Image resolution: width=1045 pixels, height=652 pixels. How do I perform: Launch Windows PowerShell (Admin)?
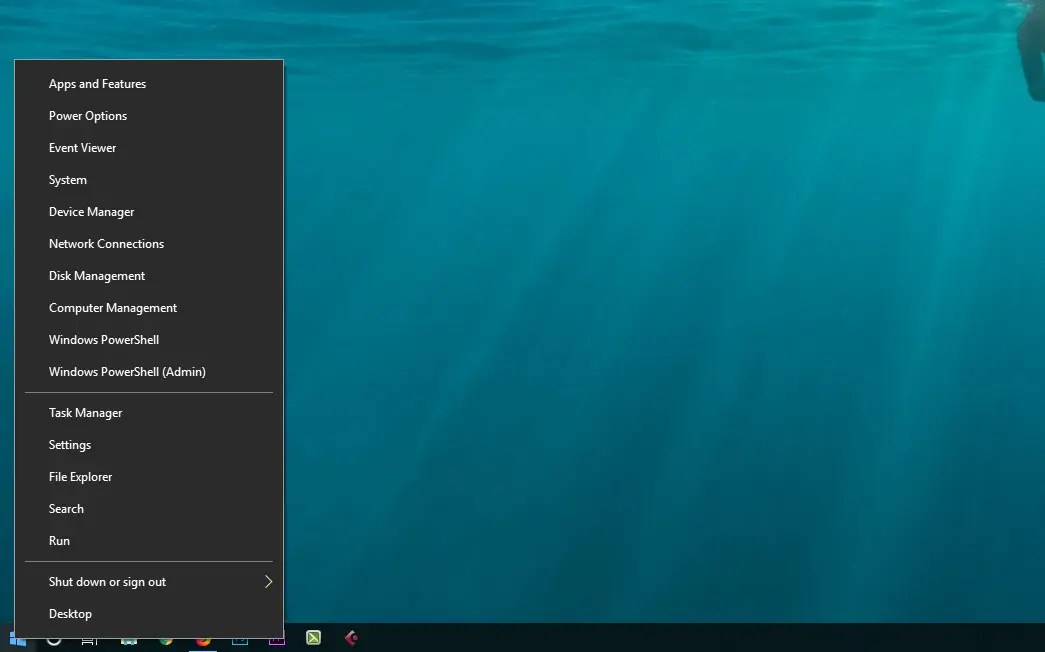click(x=127, y=371)
